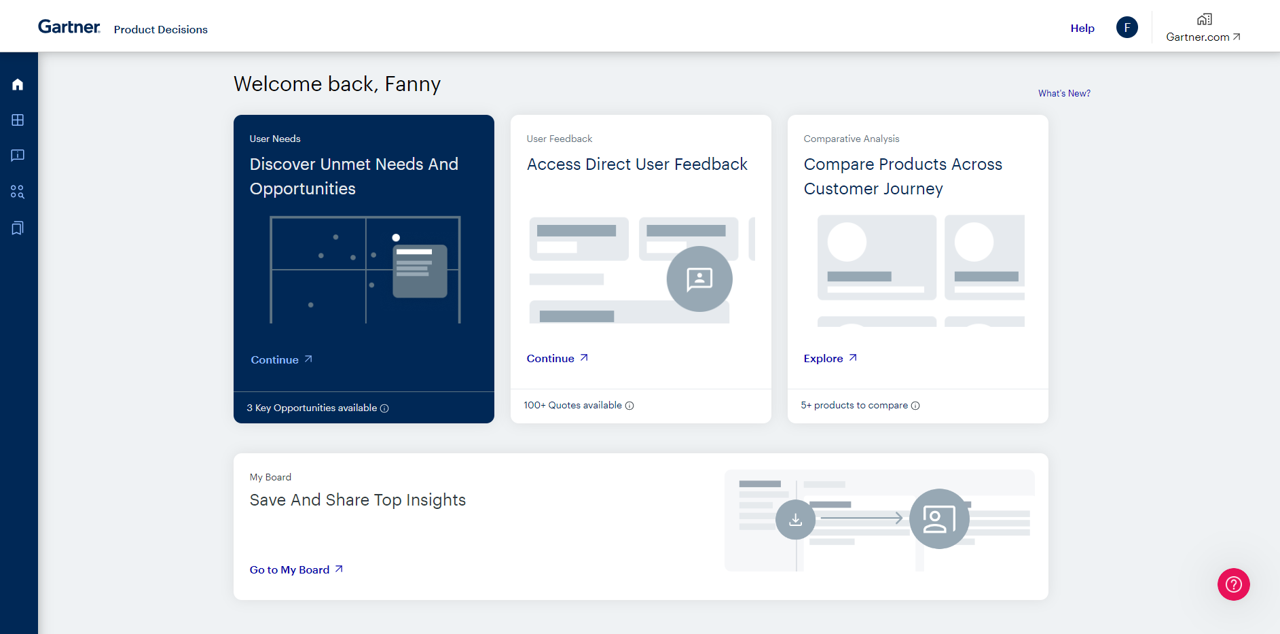The image size is (1280, 634).
Task: Click the Gartner logo
Action: point(69,27)
